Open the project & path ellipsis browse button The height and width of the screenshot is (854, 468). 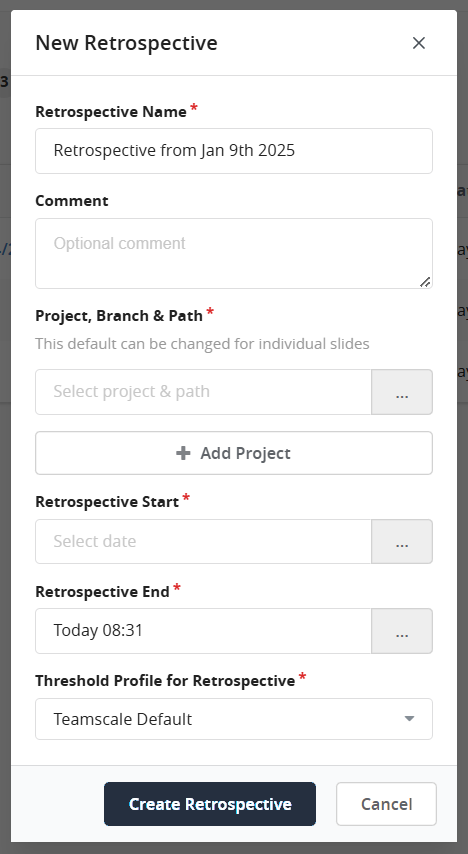click(x=402, y=392)
